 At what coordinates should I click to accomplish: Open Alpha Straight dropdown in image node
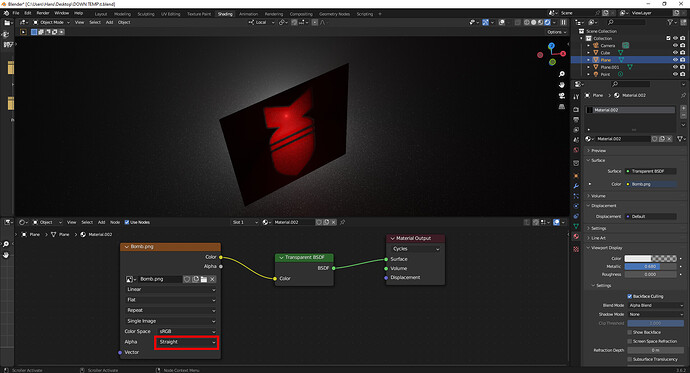[187, 342]
